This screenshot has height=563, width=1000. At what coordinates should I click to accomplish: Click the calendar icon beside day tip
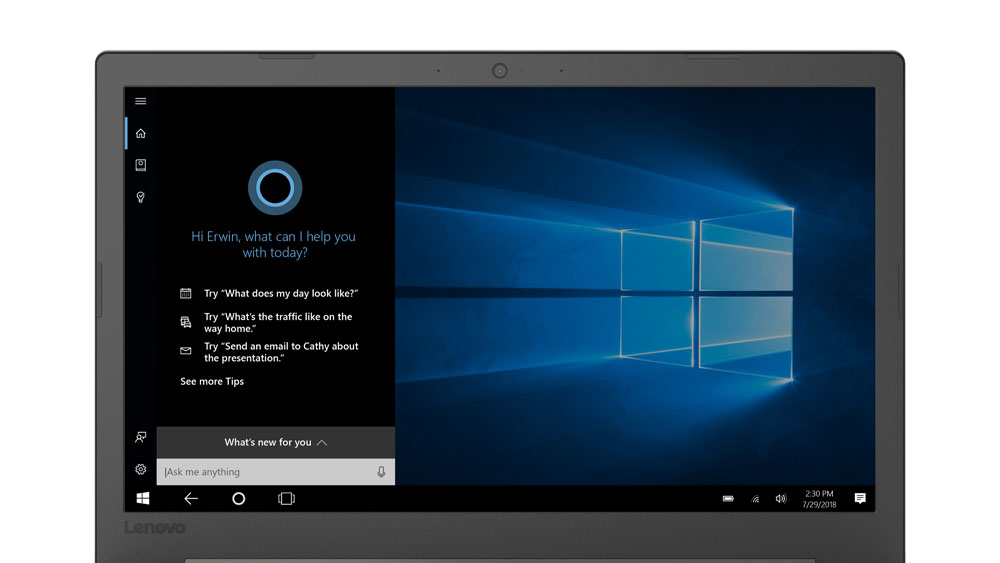[x=186, y=293]
